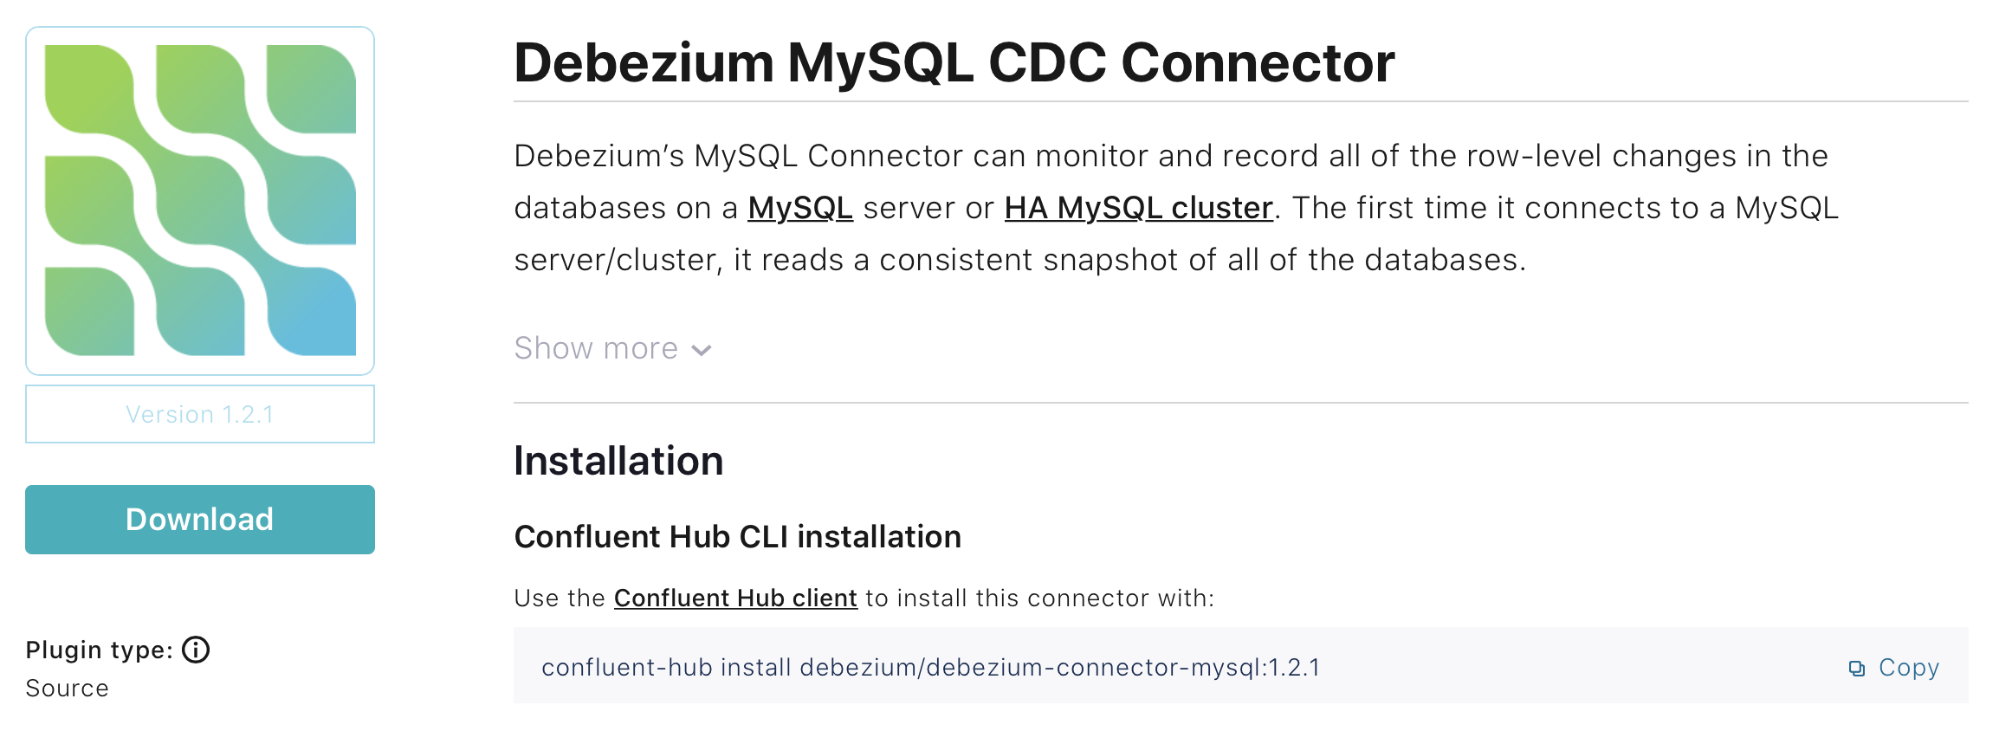Screen dimensions: 1999x738
Task: Click the Confluent Hub CLI installation subheading
Action: [737, 537]
